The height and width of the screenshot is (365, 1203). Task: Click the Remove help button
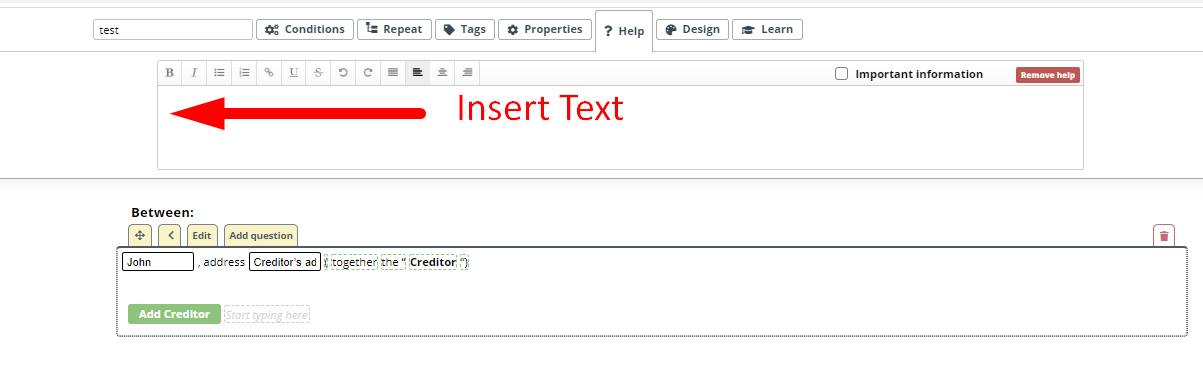(x=1048, y=75)
